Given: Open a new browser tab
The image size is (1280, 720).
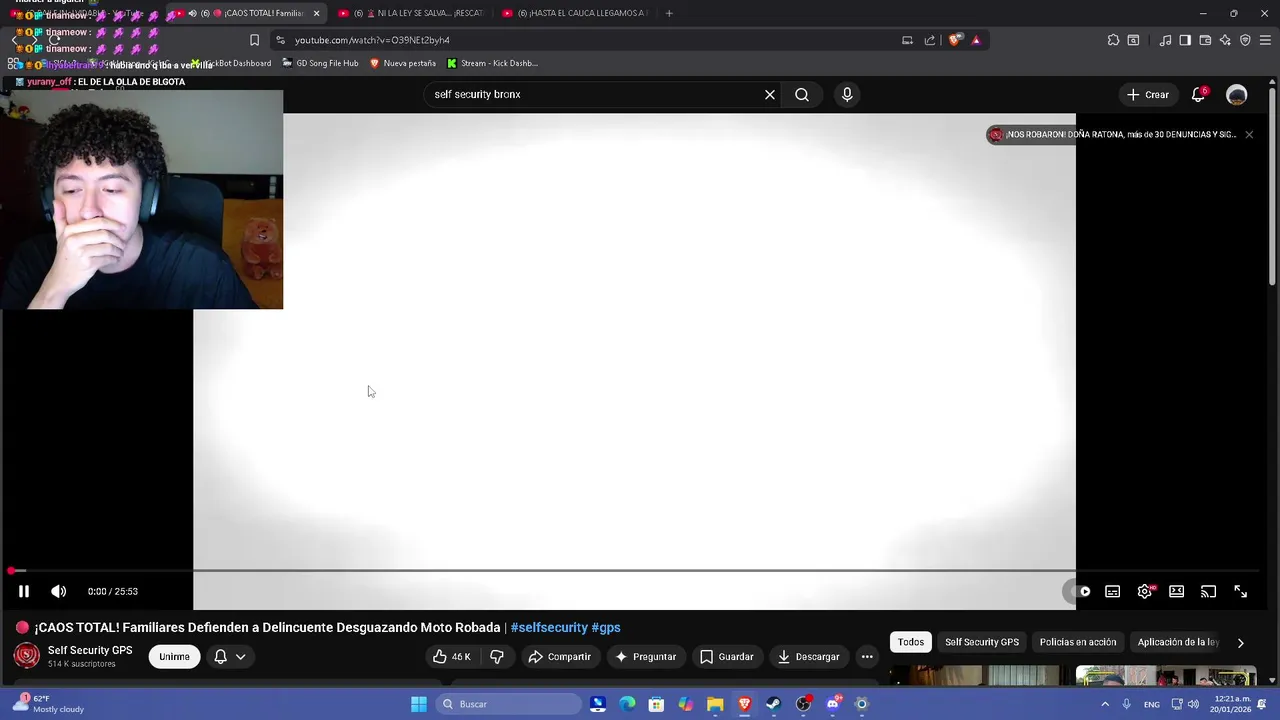Looking at the screenshot, I should click(x=669, y=13).
